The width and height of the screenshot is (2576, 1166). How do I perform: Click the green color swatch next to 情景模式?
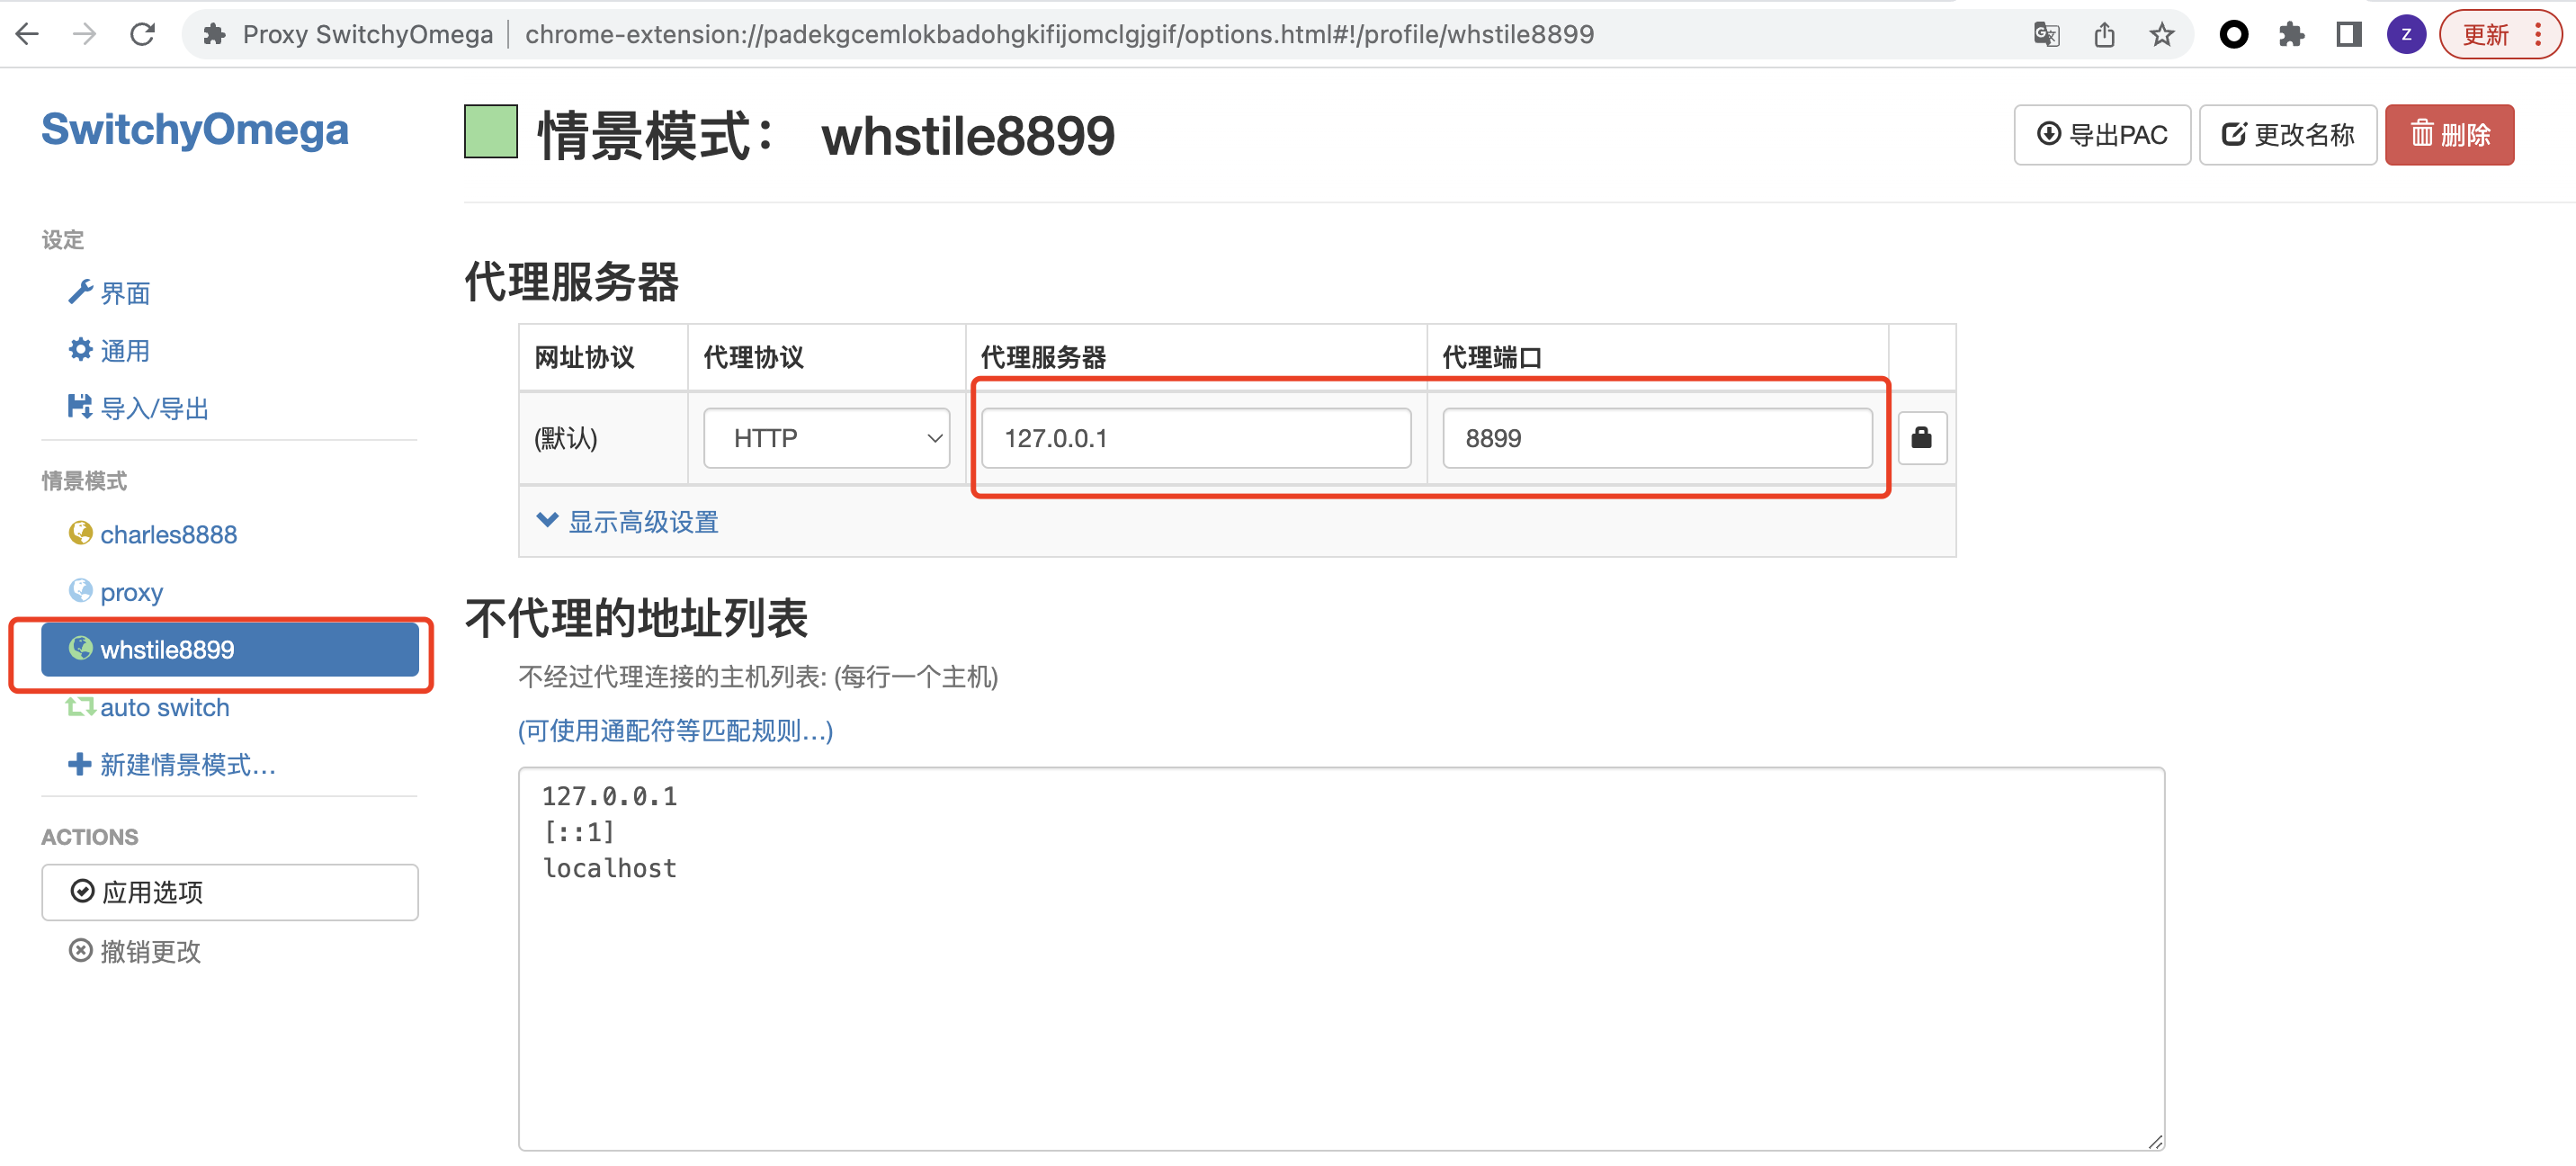493,135
